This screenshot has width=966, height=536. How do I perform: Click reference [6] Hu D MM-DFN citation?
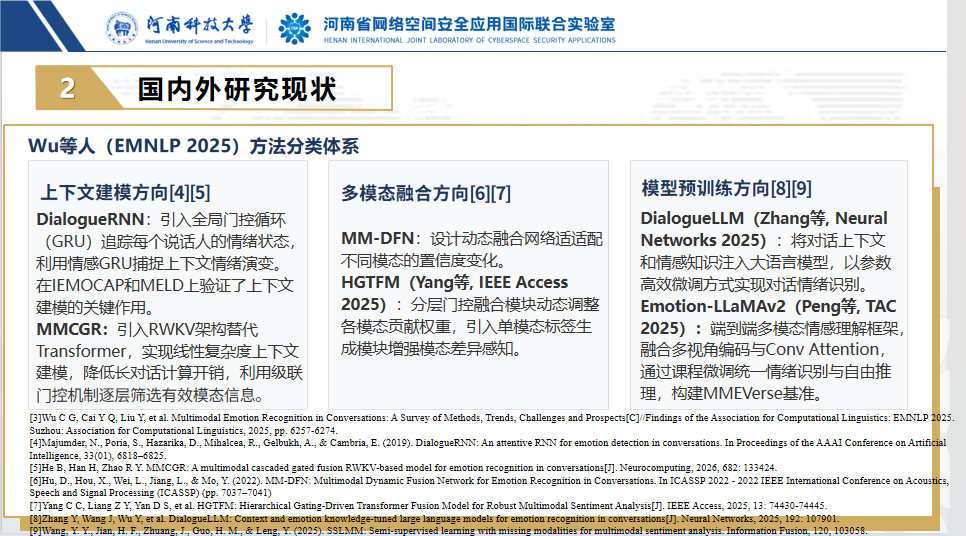(489, 486)
